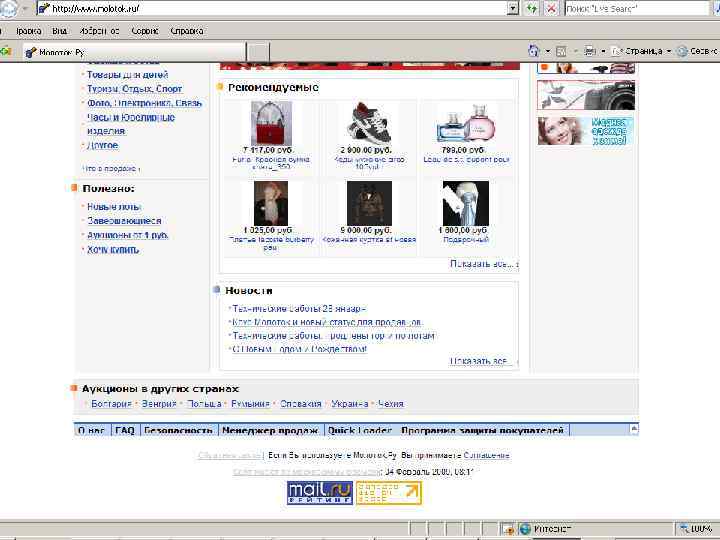This screenshot has height=540, width=720.
Task: Open Болгария auction site link
Action: 112,404
